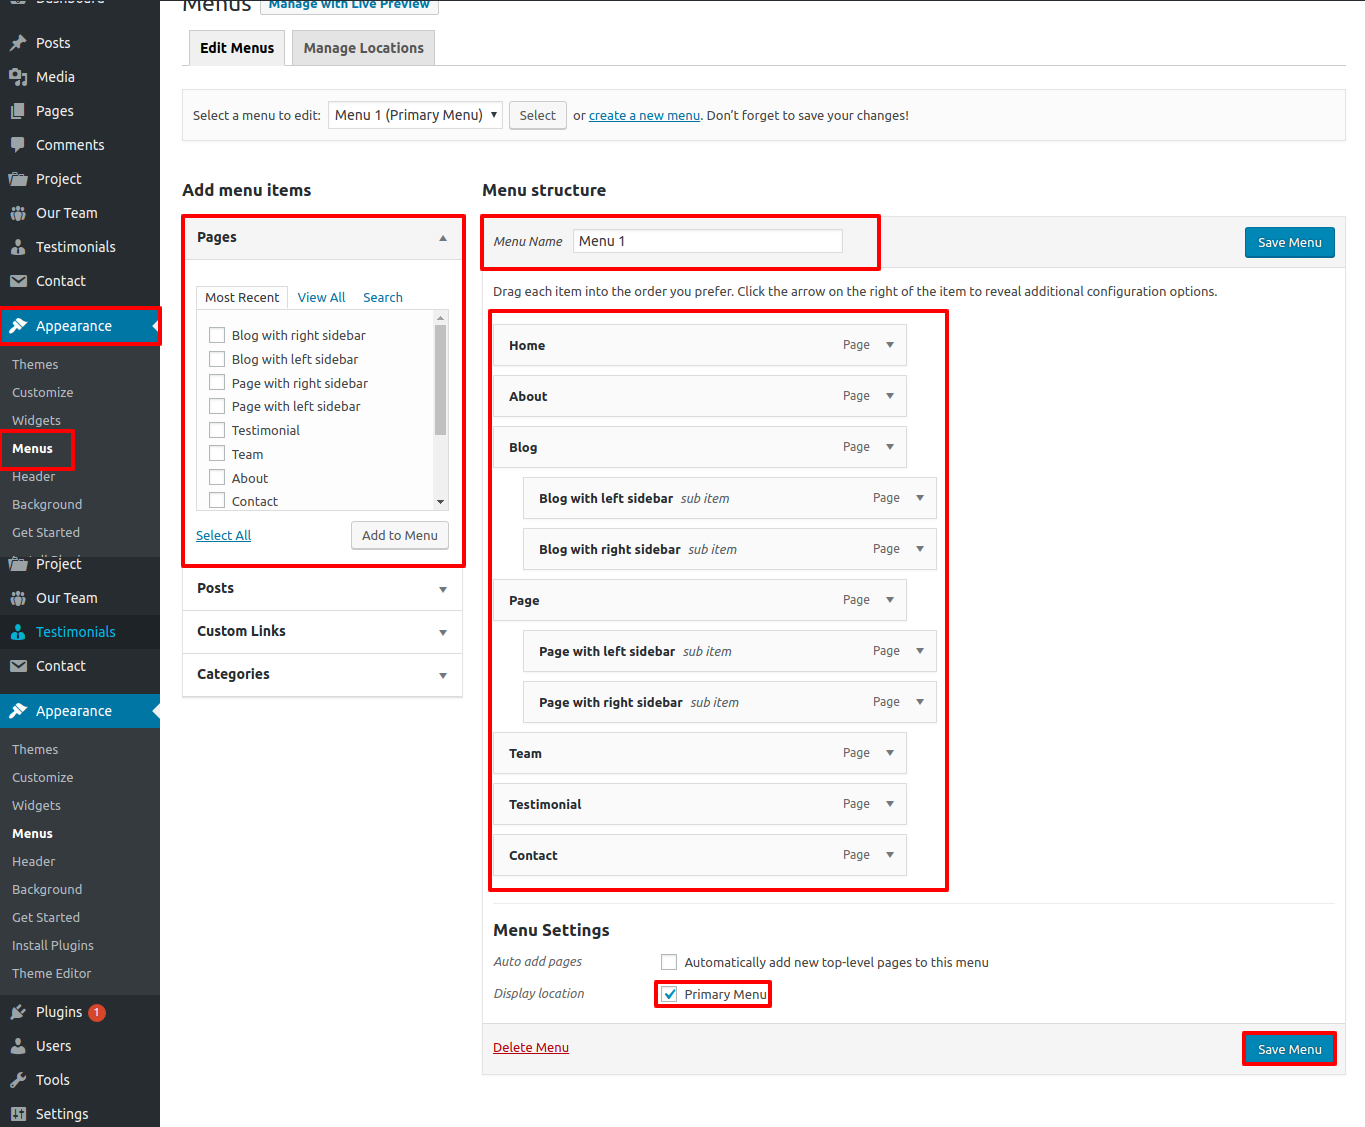Viewport: 1365px width, 1127px height.
Task: Click Save Menu button beside Menu Name field
Action: pyautogui.click(x=1290, y=242)
